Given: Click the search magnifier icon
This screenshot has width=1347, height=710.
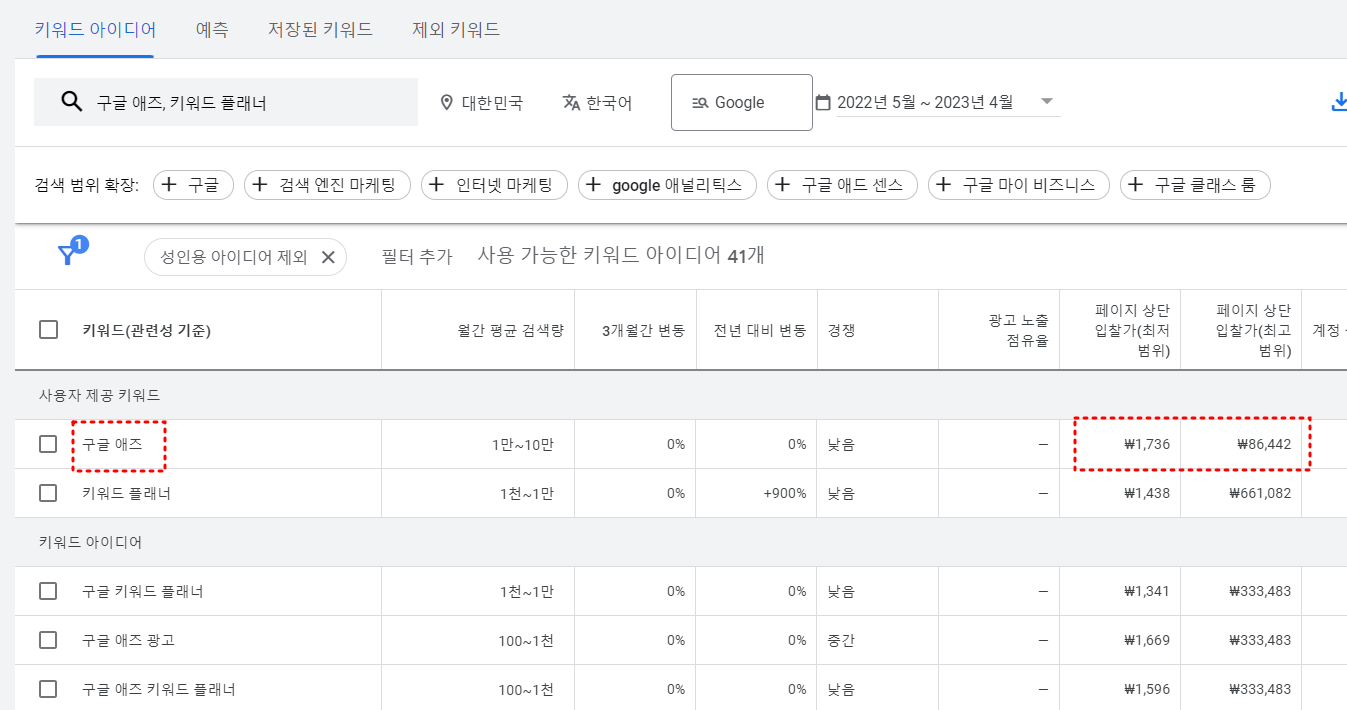Looking at the screenshot, I should tap(71, 102).
